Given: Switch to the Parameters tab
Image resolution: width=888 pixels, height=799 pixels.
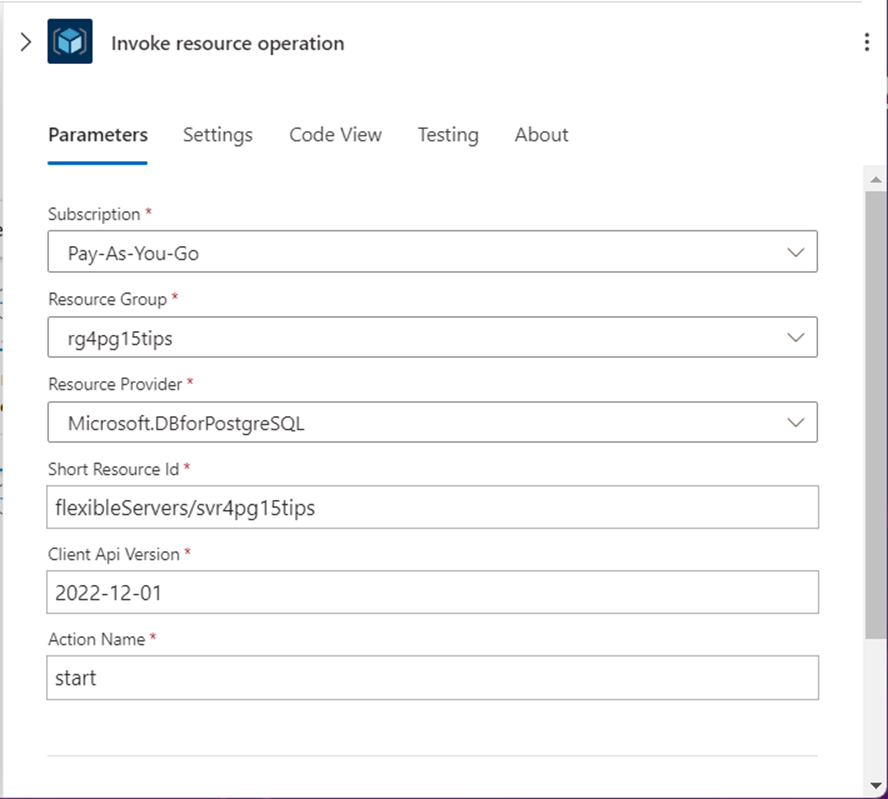Looking at the screenshot, I should click(98, 135).
